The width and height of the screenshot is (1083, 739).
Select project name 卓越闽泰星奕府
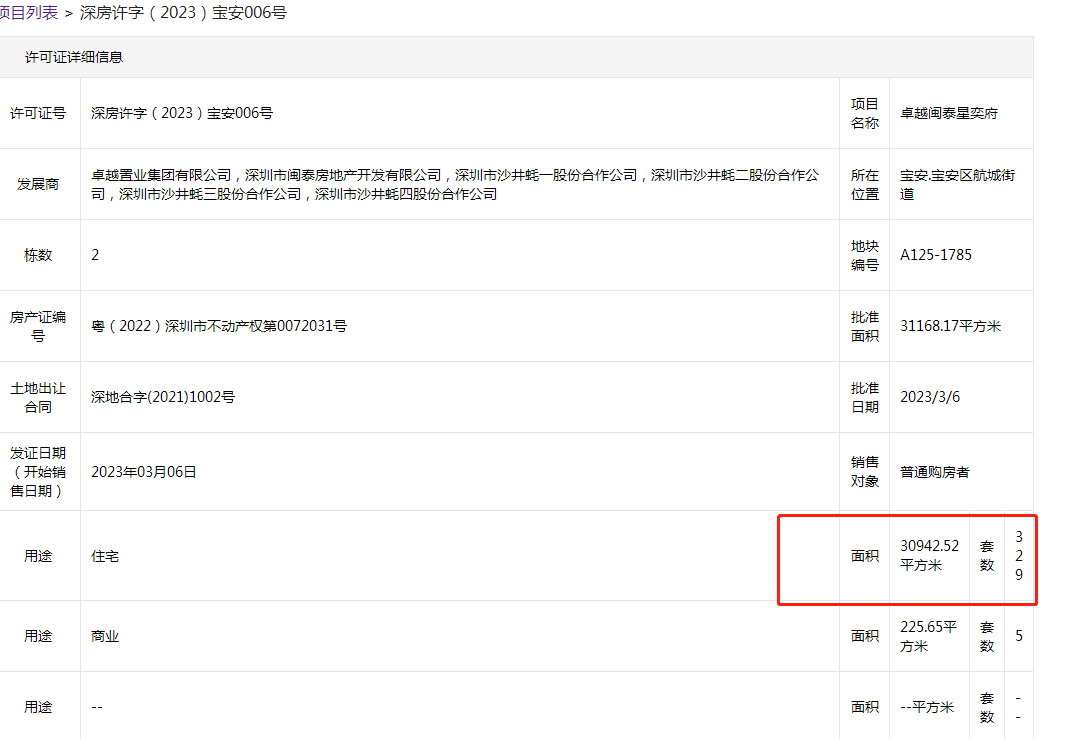coord(948,113)
